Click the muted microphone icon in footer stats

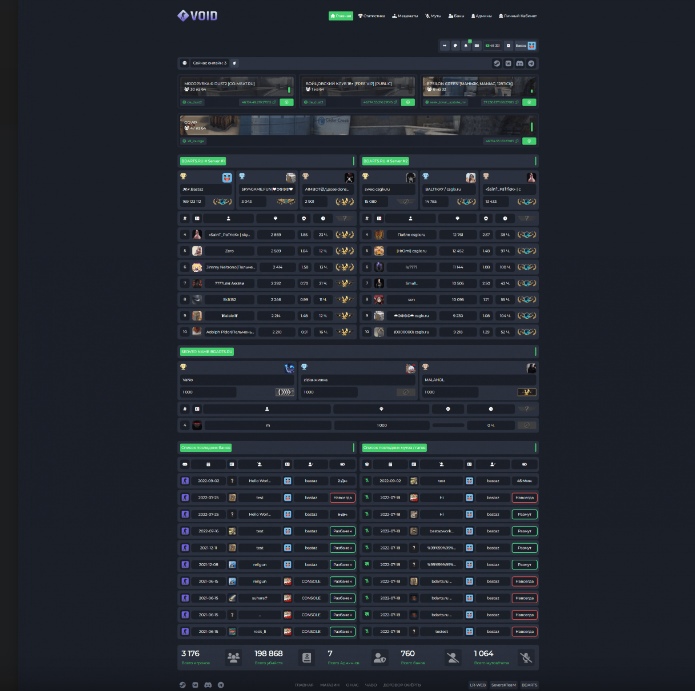(526, 657)
